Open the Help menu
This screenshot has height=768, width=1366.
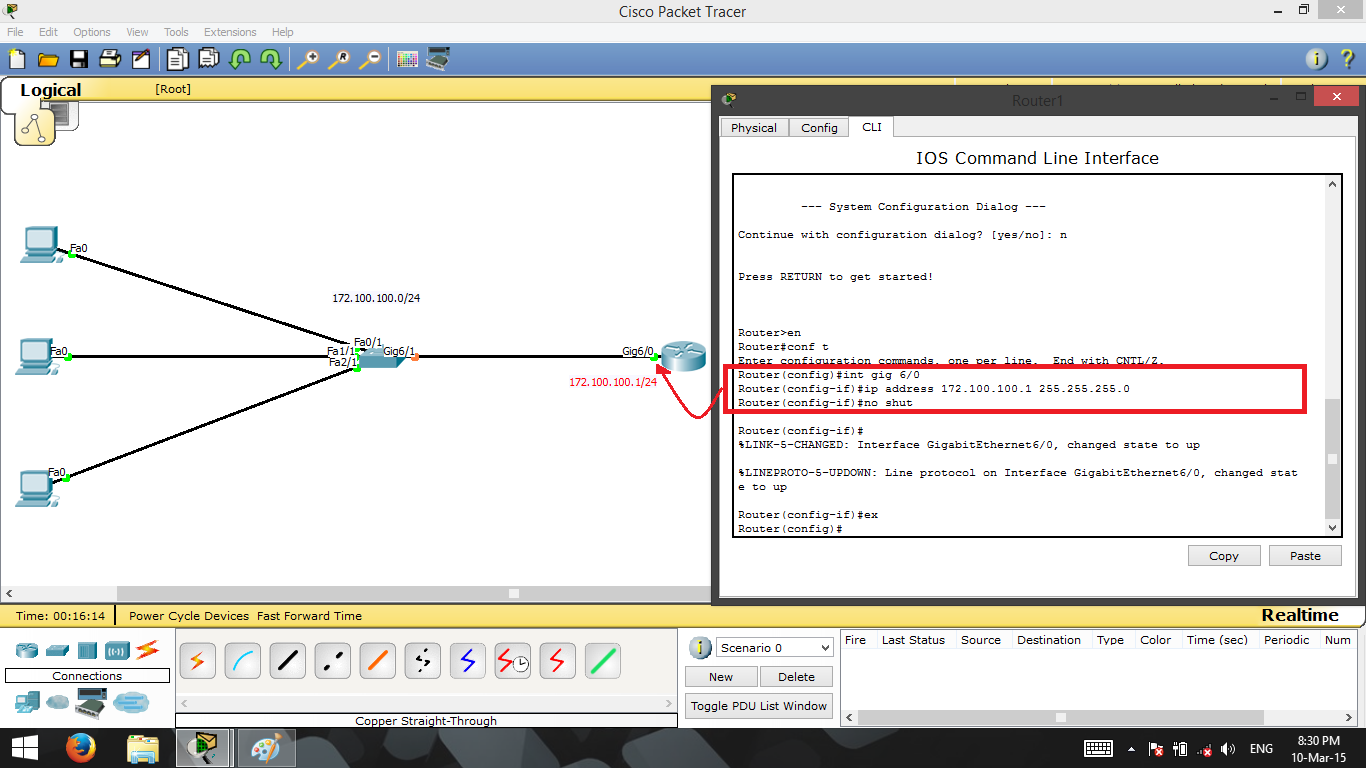[x=283, y=32]
